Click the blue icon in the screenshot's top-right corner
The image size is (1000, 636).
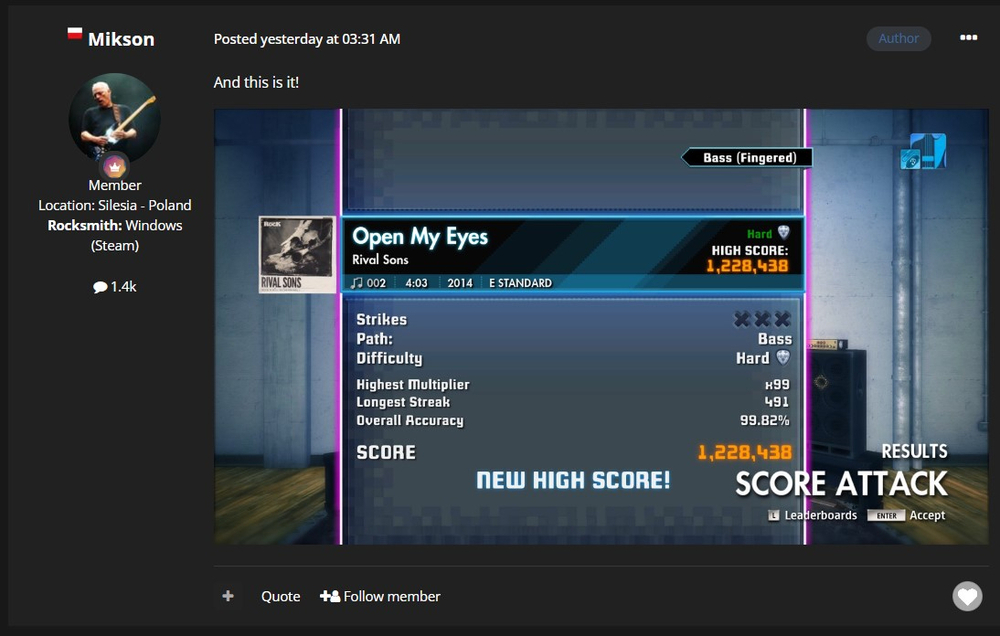[x=922, y=153]
